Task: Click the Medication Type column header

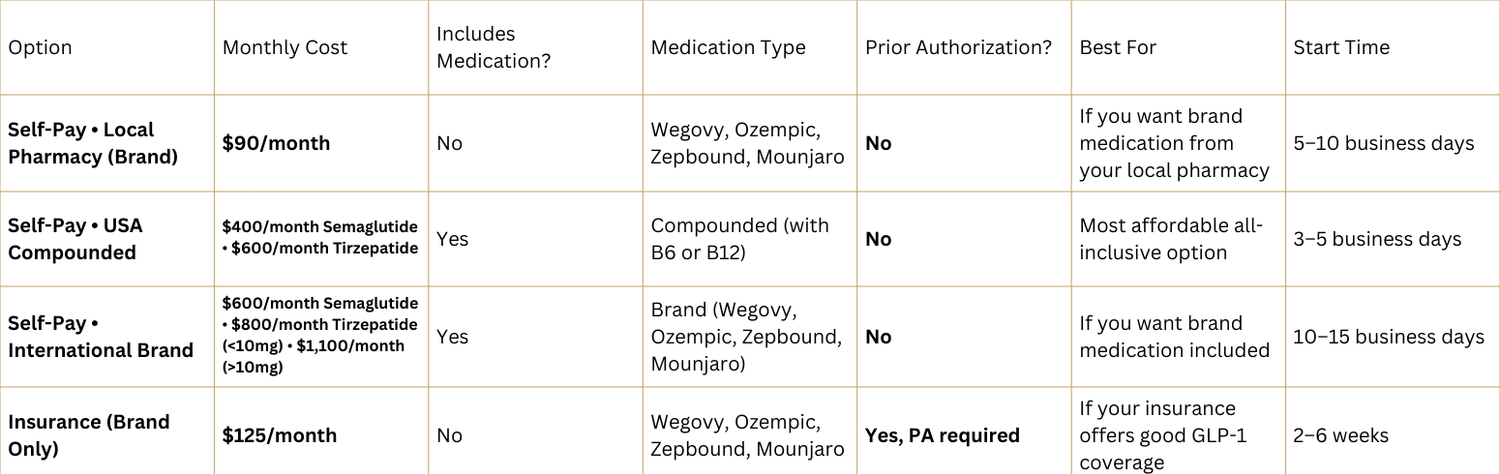Action: click(728, 48)
